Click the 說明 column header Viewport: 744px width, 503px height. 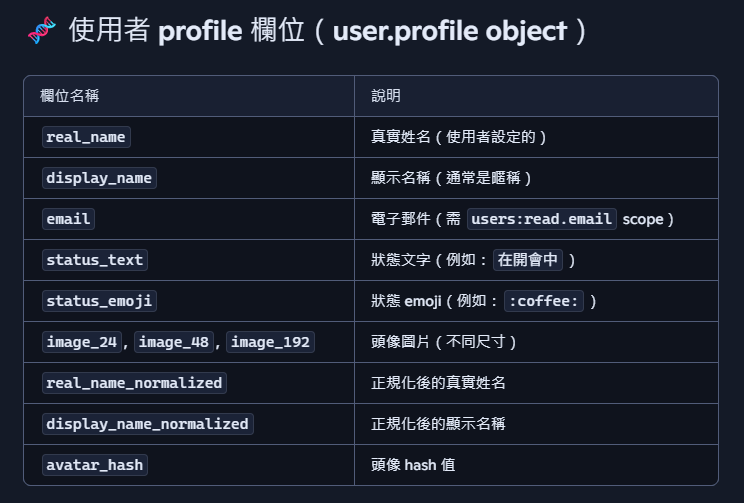point(386,96)
